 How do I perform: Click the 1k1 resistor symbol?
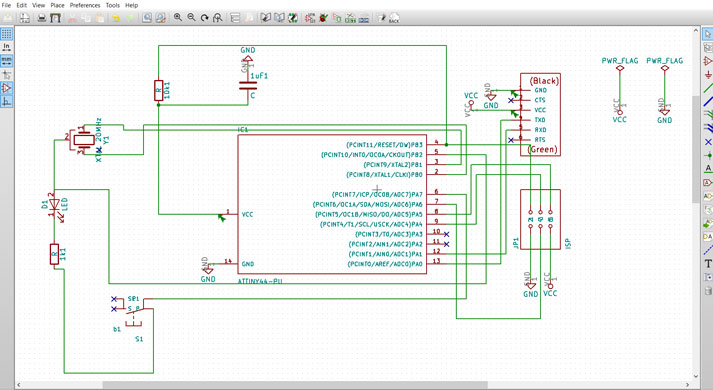coord(55,254)
